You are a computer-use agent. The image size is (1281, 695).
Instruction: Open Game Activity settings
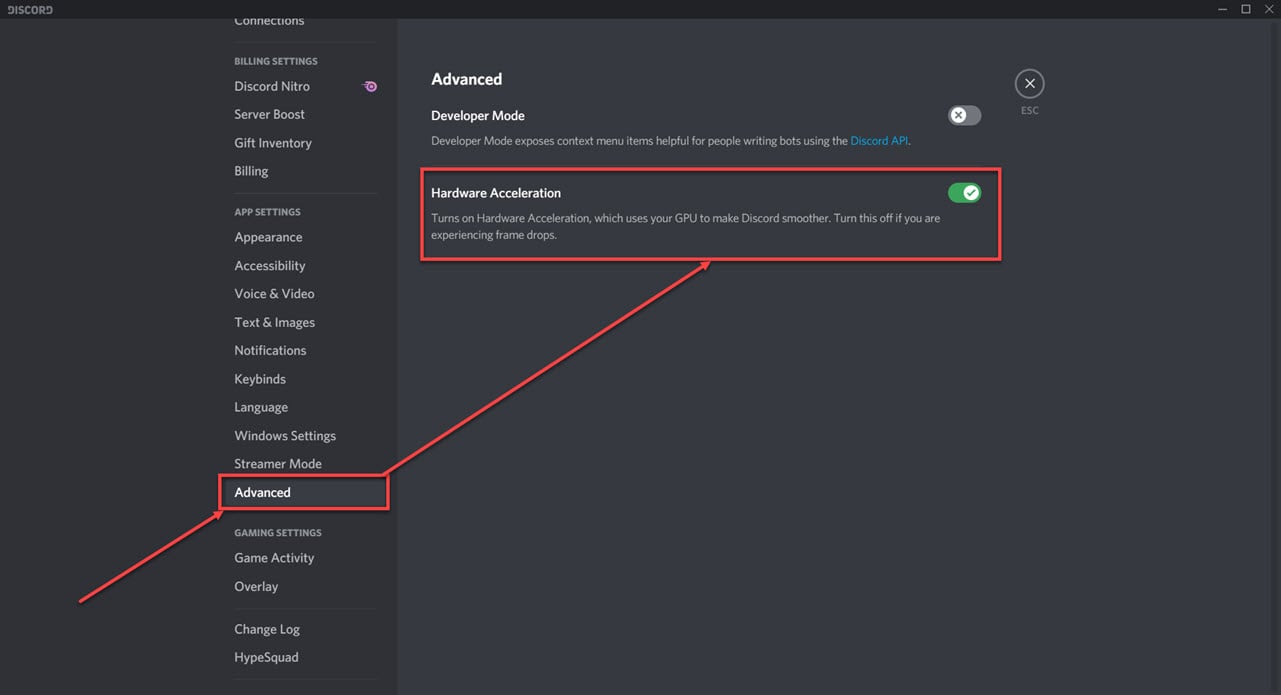pos(274,558)
